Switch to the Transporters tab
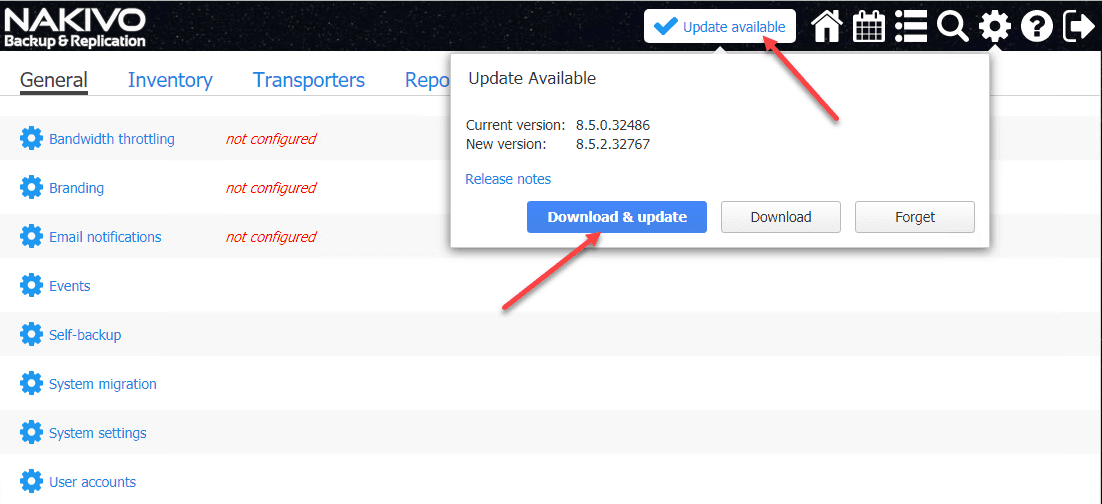 tap(309, 80)
